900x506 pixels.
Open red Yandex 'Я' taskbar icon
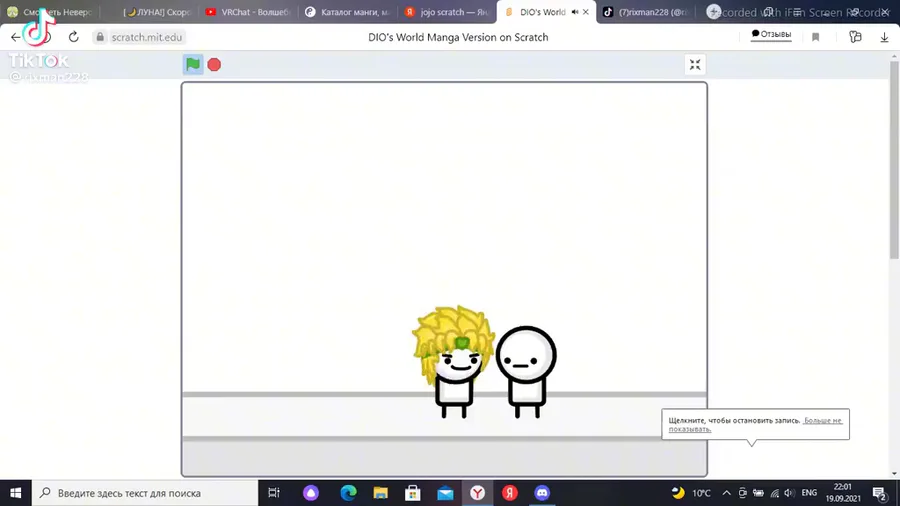510,493
